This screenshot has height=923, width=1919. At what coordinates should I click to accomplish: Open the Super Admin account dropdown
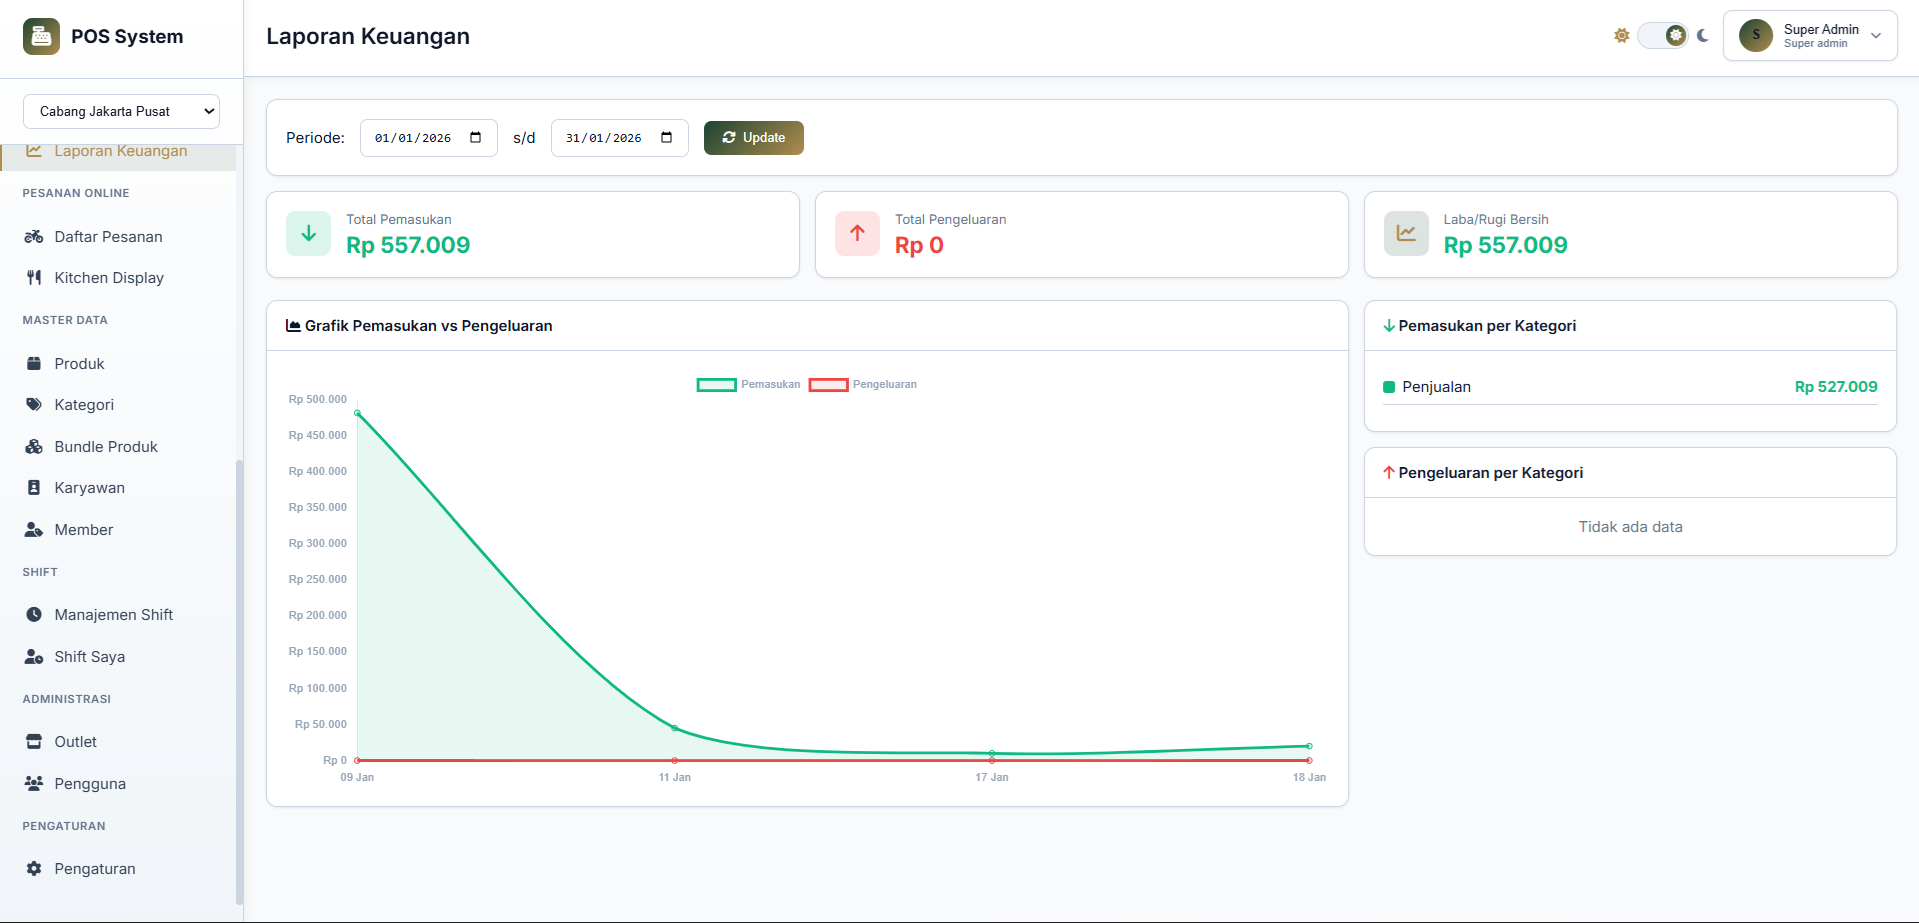[1810, 35]
